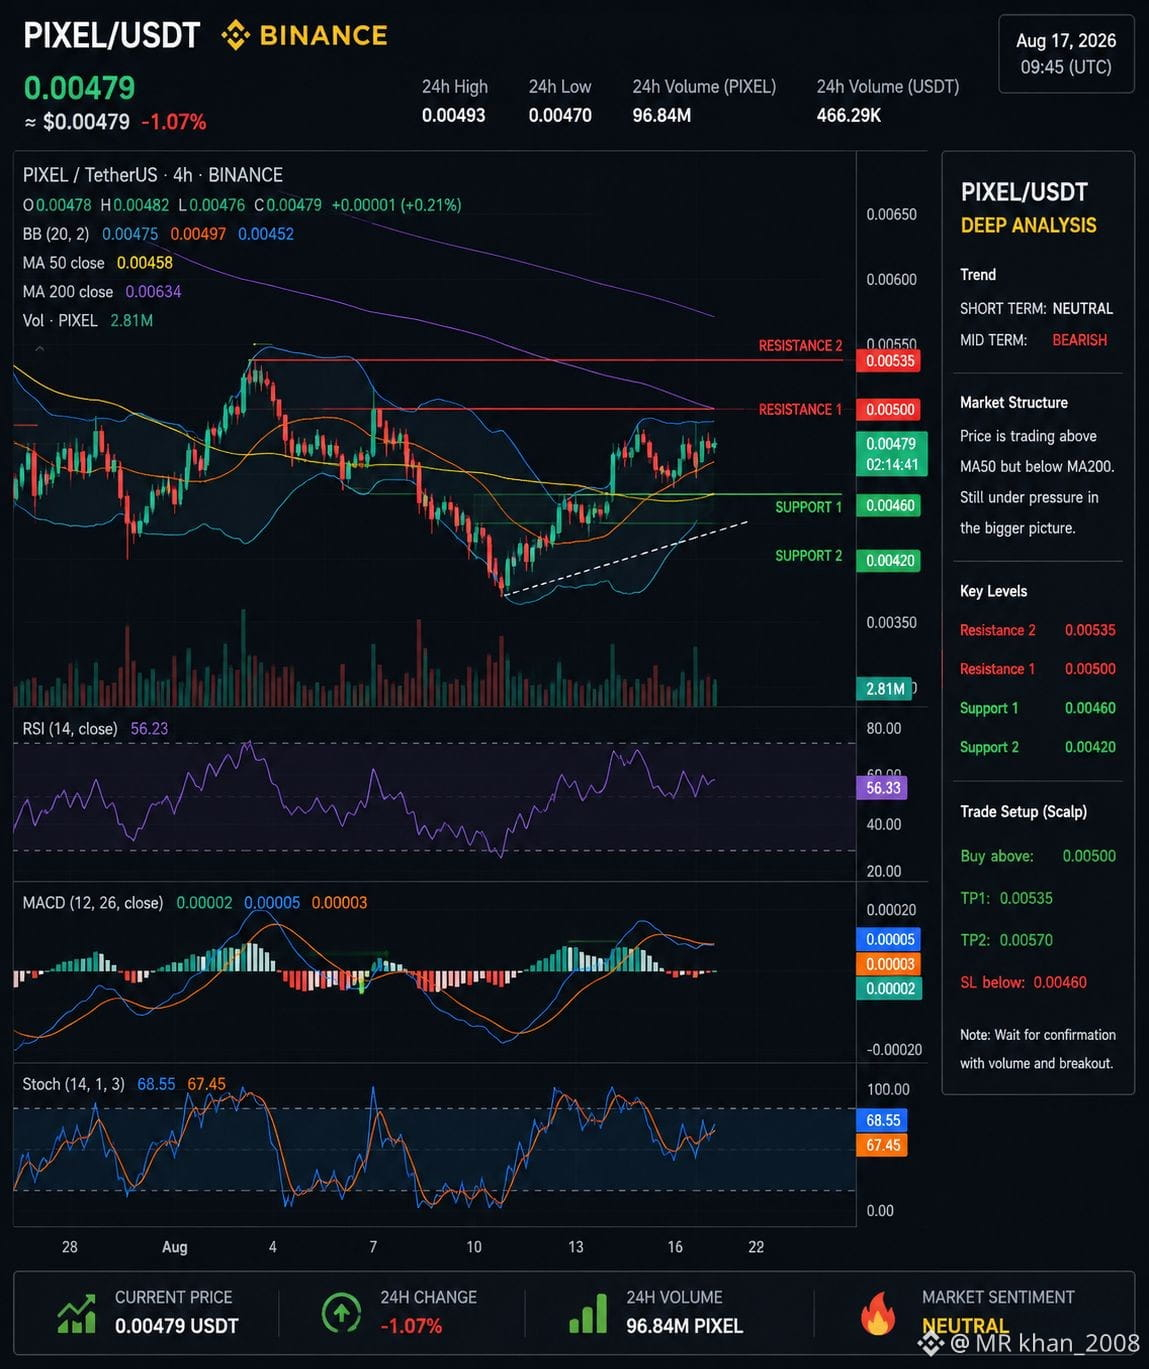Select the RSI (14, close) pane legend
This screenshot has height=1369, width=1149.
(x=95, y=729)
